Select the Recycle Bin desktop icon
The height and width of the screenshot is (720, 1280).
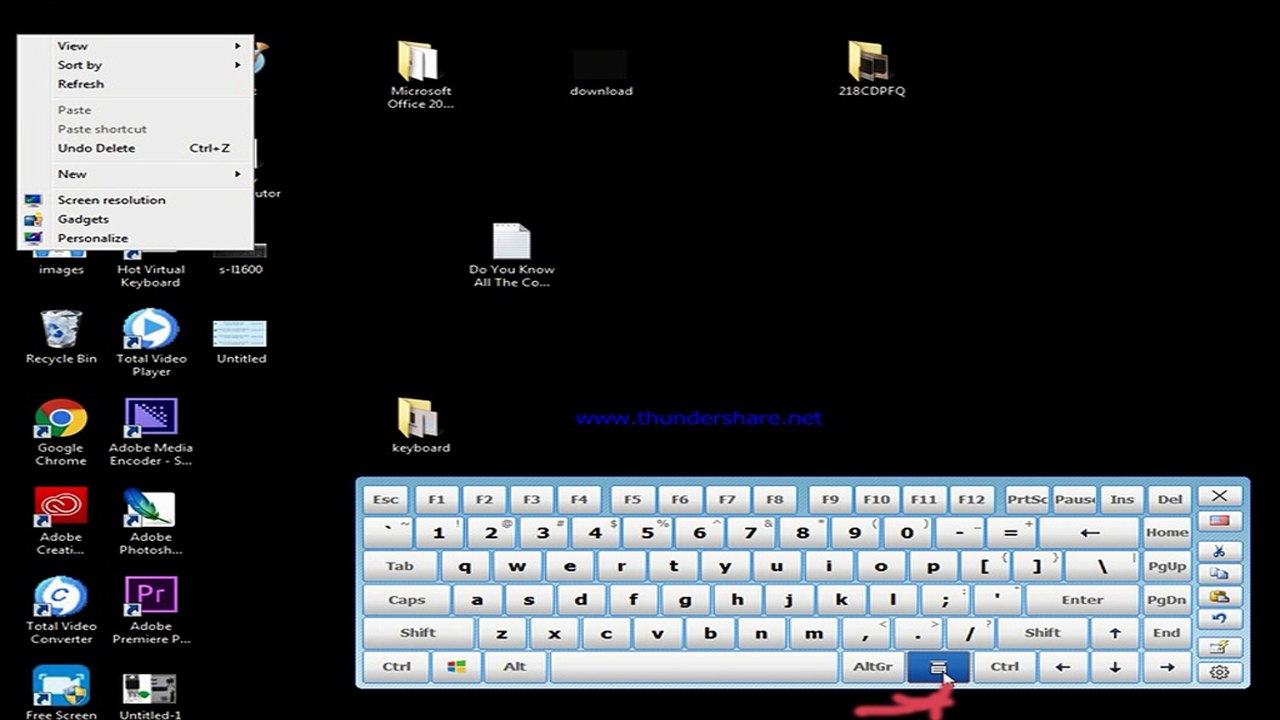point(61,337)
